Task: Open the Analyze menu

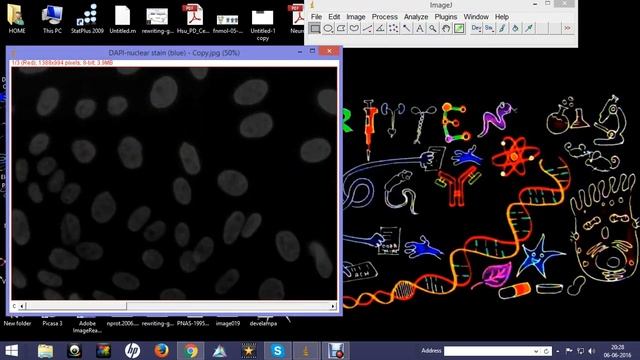Action: tap(416, 17)
